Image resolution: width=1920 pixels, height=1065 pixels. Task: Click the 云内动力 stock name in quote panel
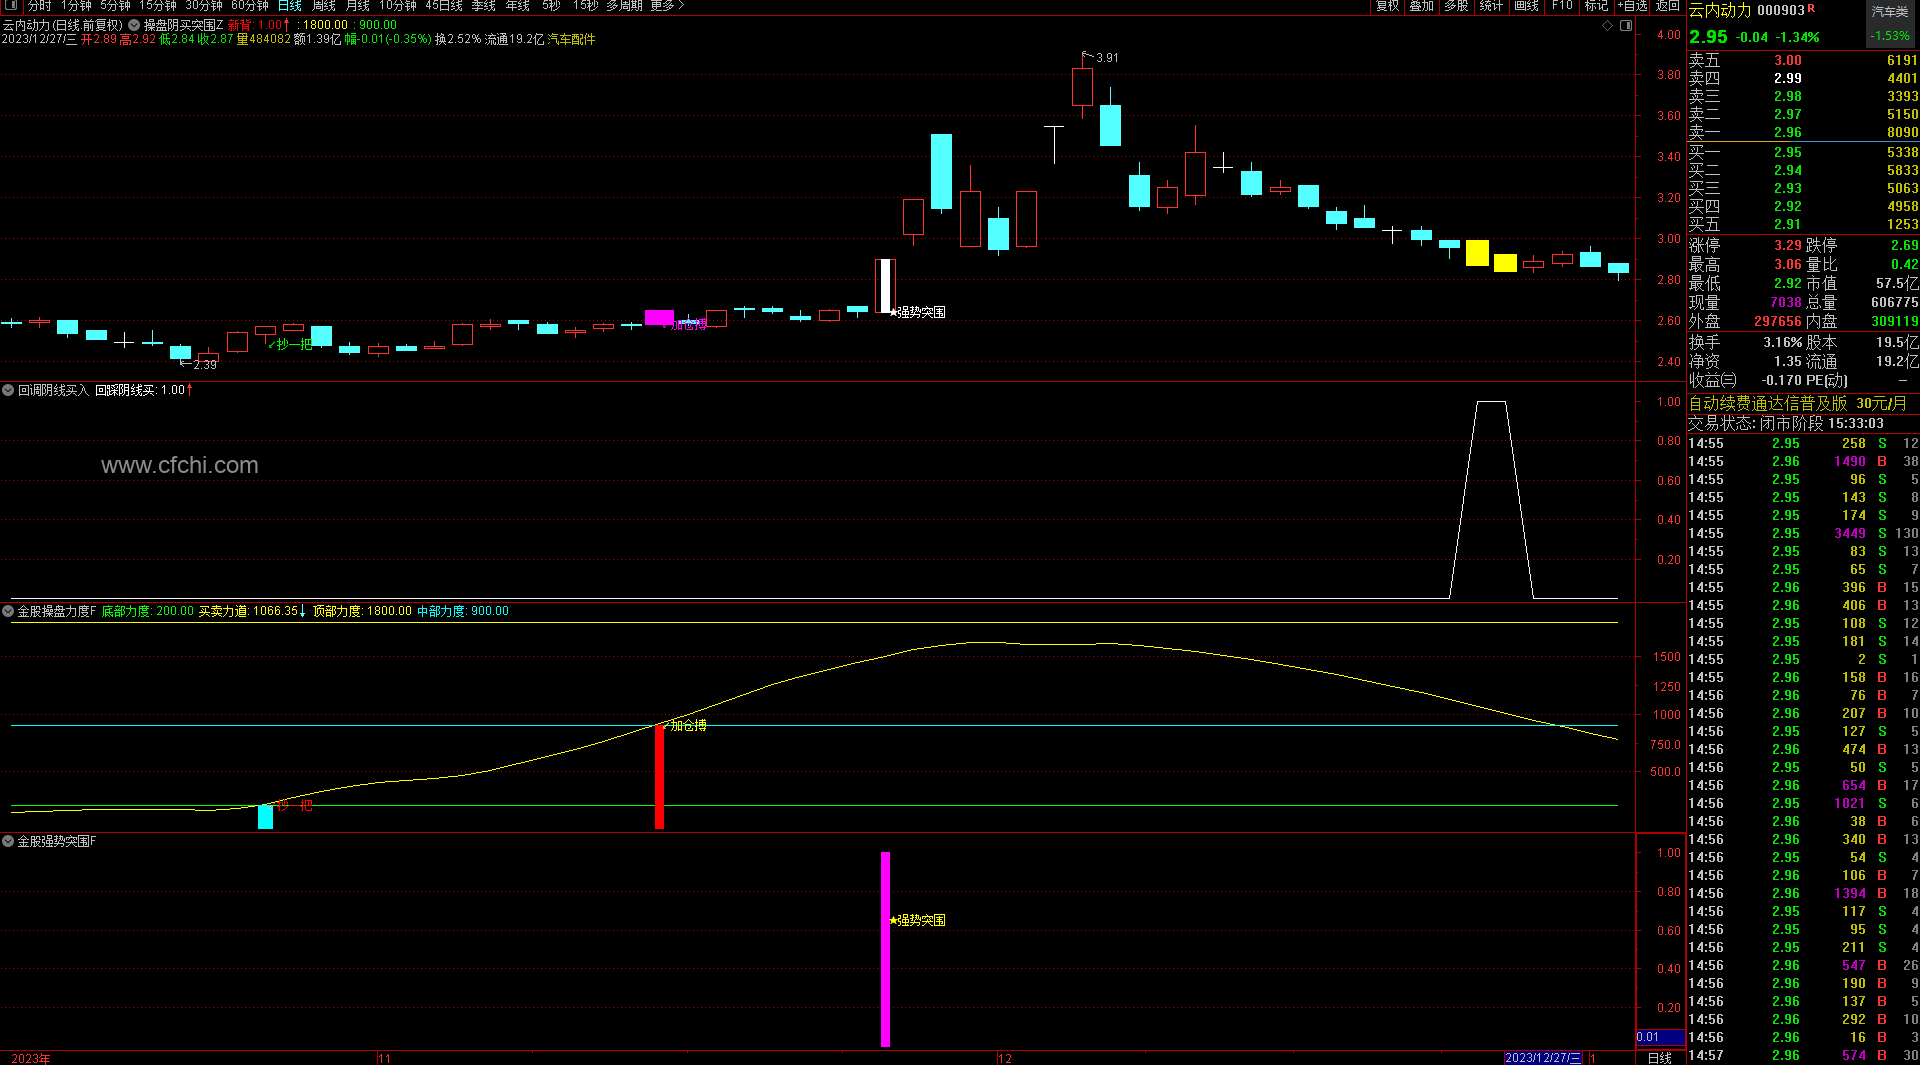tap(1720, 11)
